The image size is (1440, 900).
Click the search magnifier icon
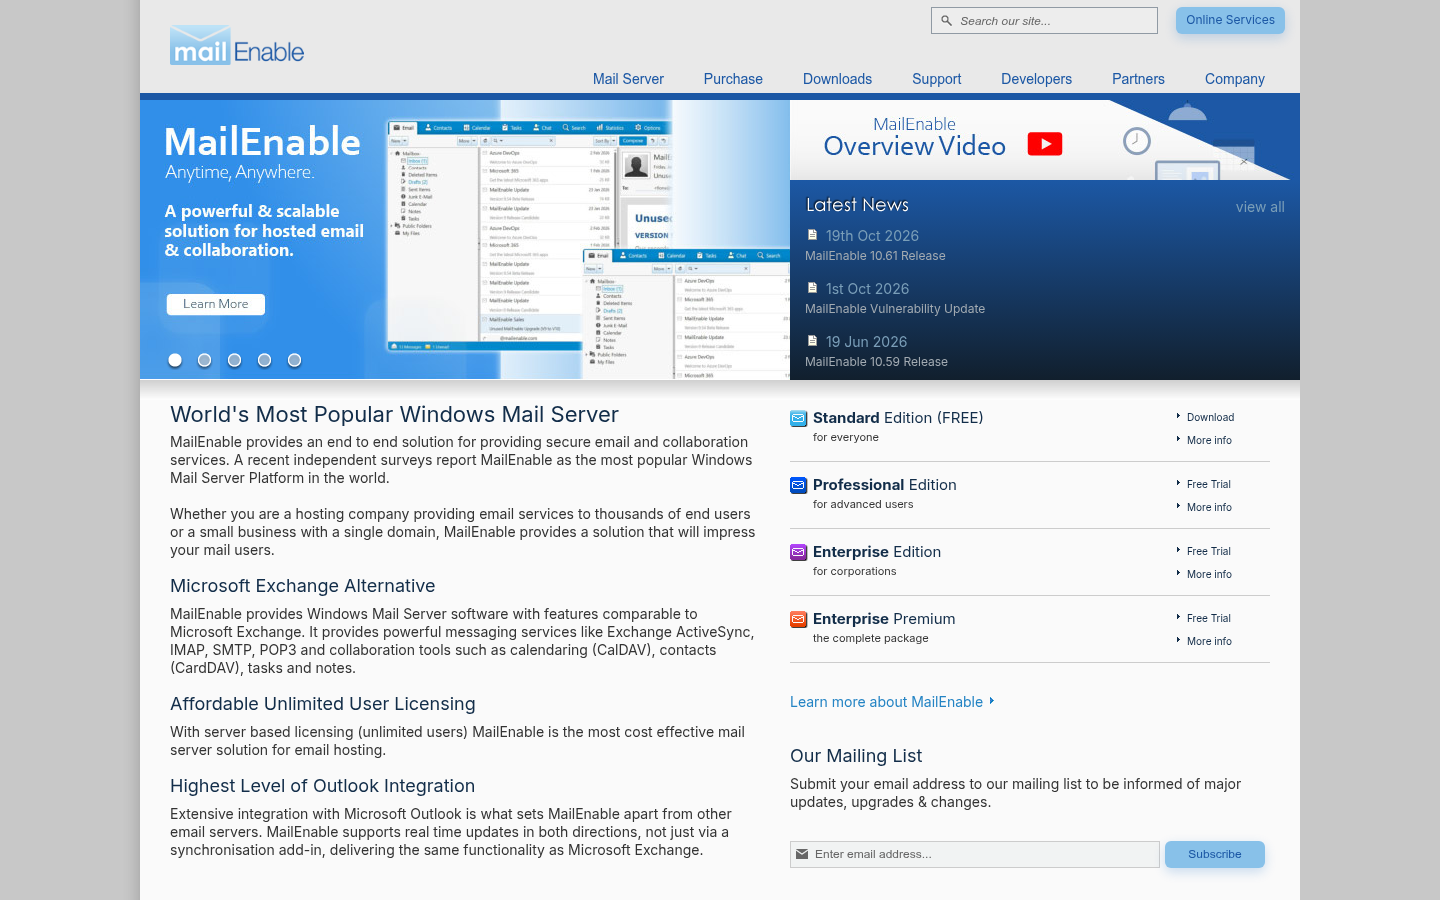pos(946,21)
